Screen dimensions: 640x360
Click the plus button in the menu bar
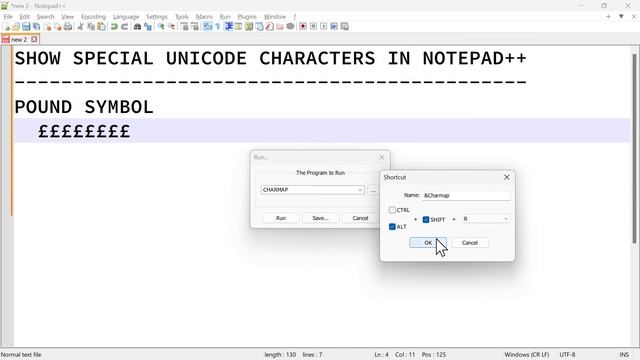coord(608,16)
